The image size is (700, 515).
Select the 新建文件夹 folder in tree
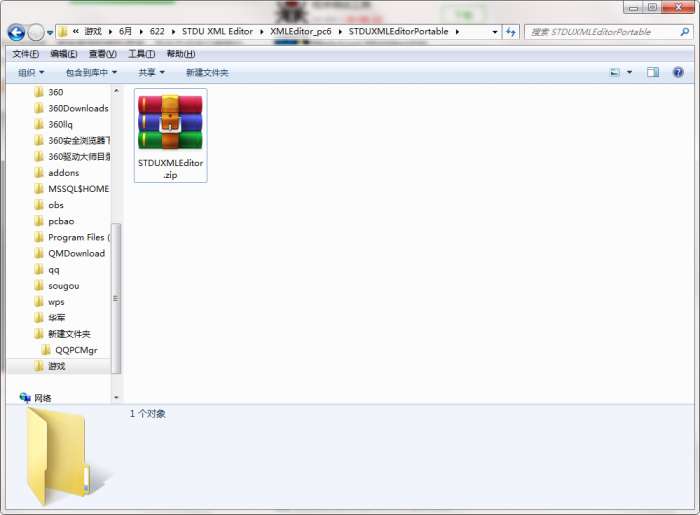[62, 334]
